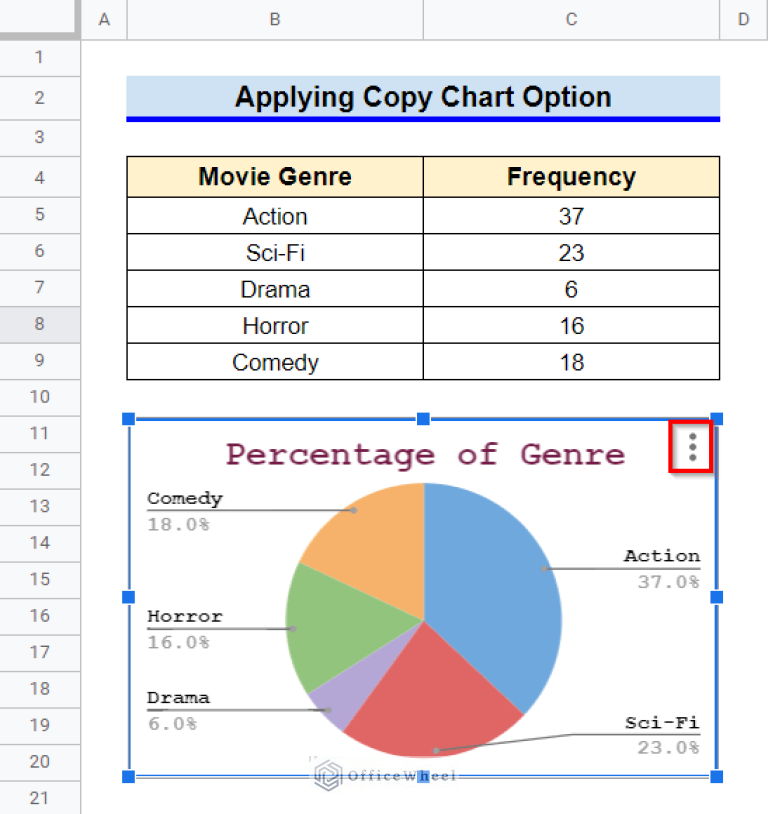Click the top-center chart resize handle
The height and width of the screenshot is (814, 768).
pyautogui.click(x=423, y=420)
